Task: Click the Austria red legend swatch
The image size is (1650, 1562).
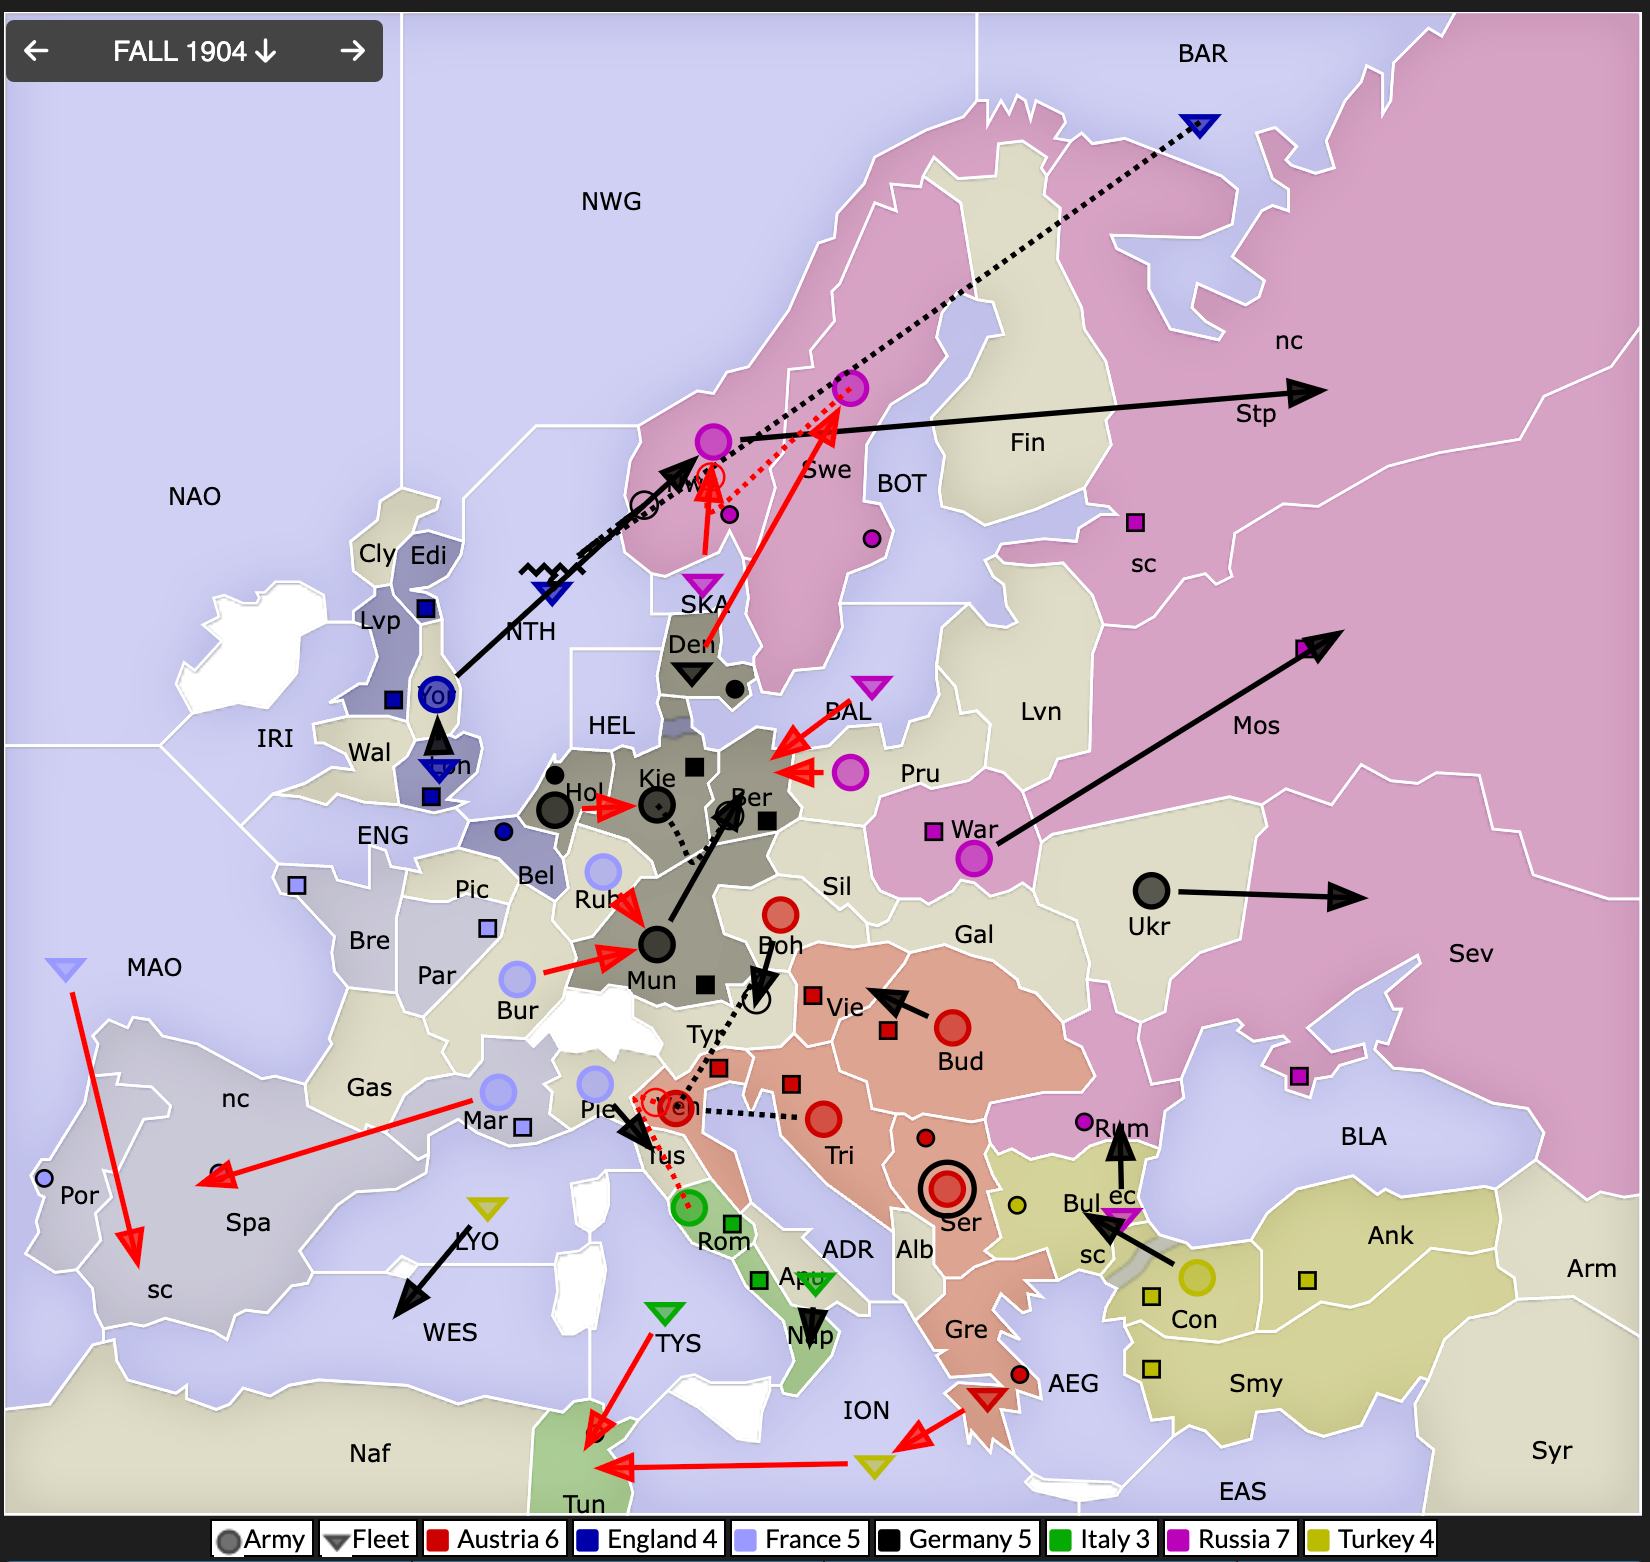Action: tap(437, 1539)
